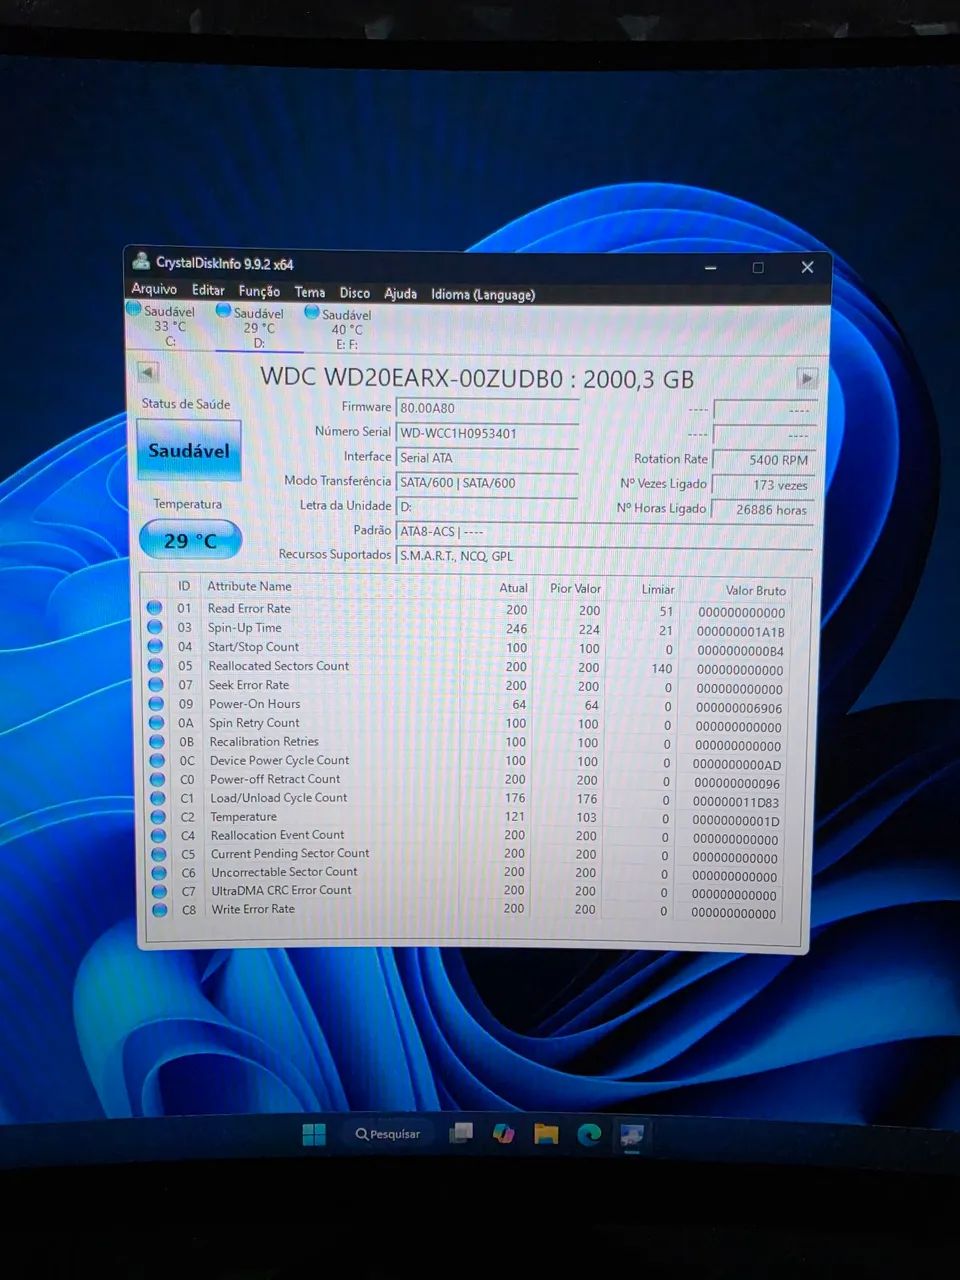
Task: Click the Firmware field 80.00A80
Action: point(487,408)
